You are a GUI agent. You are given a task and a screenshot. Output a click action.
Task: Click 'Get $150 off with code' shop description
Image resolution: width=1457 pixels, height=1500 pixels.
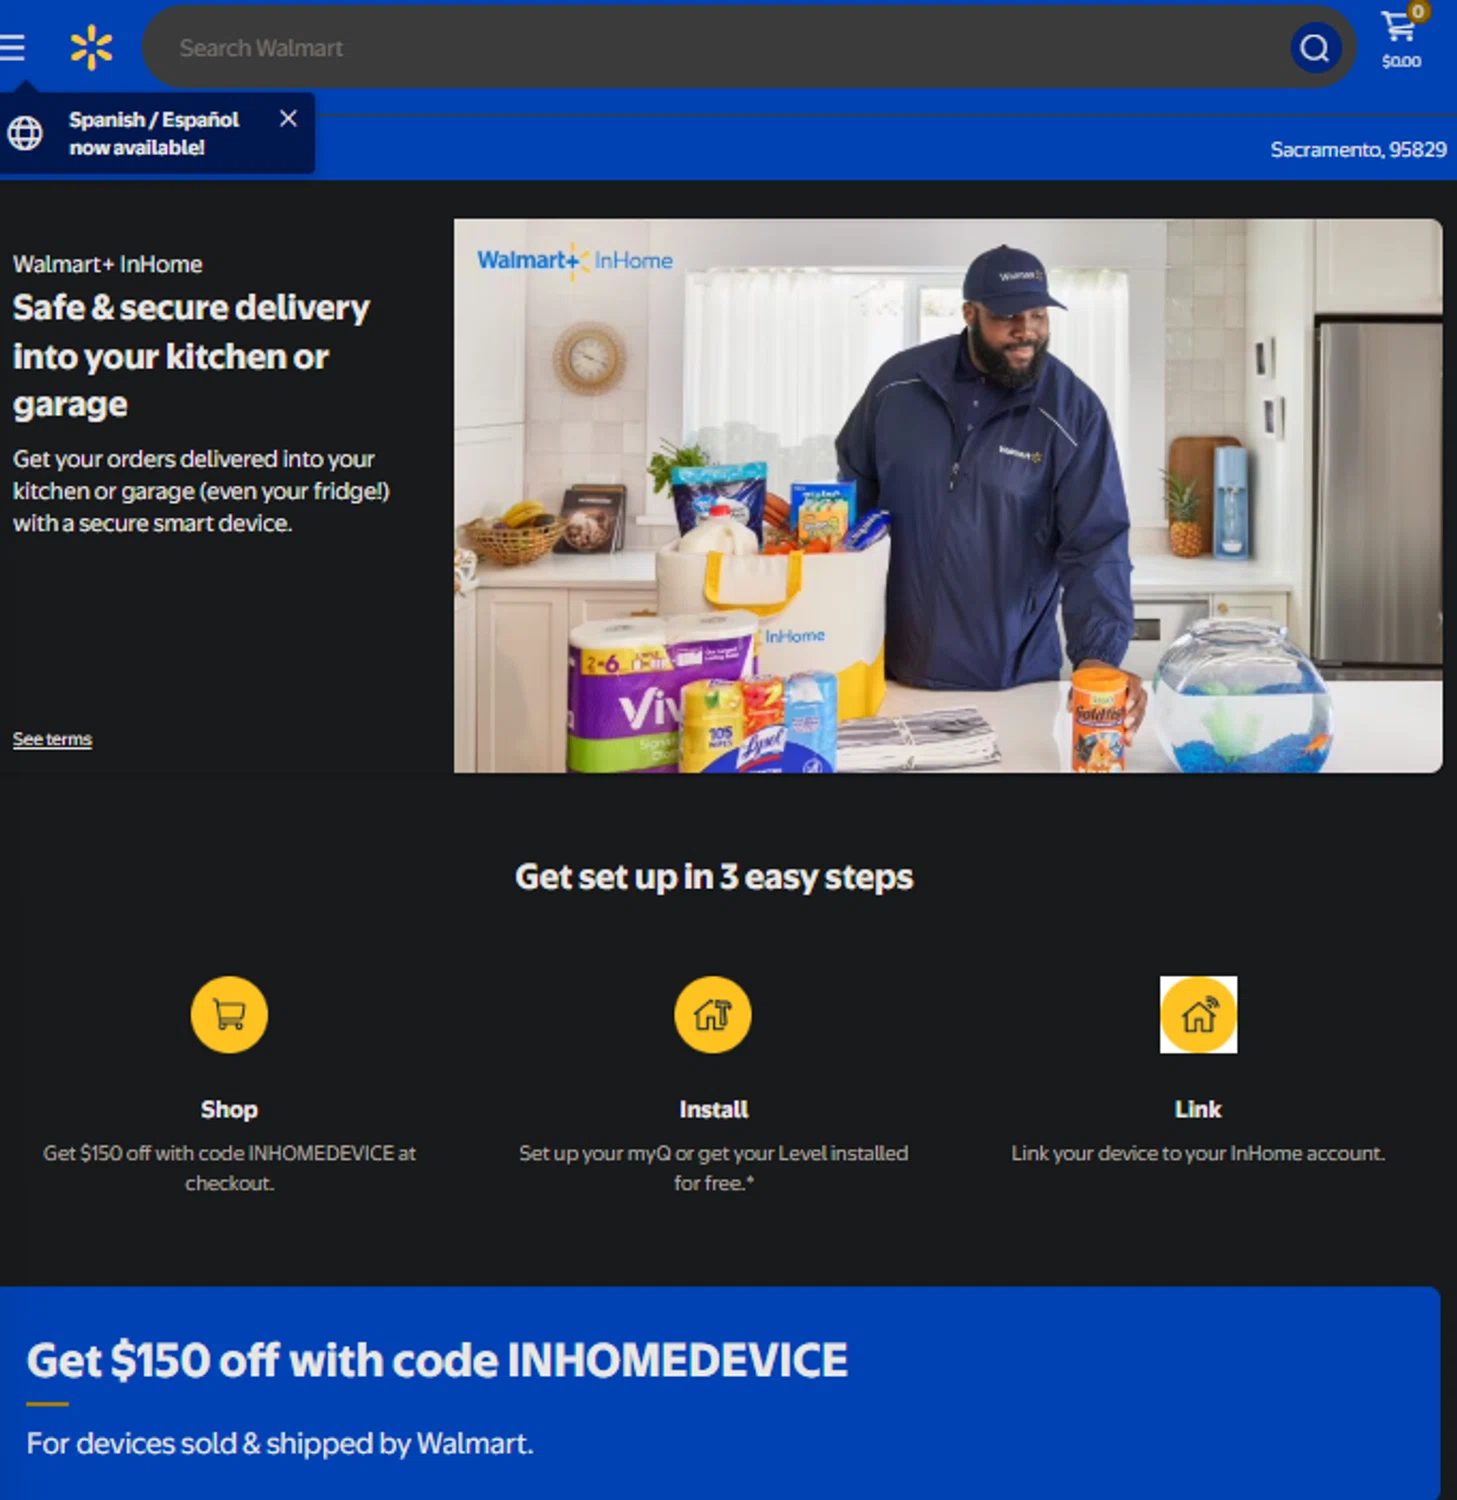click(229, 1168)
